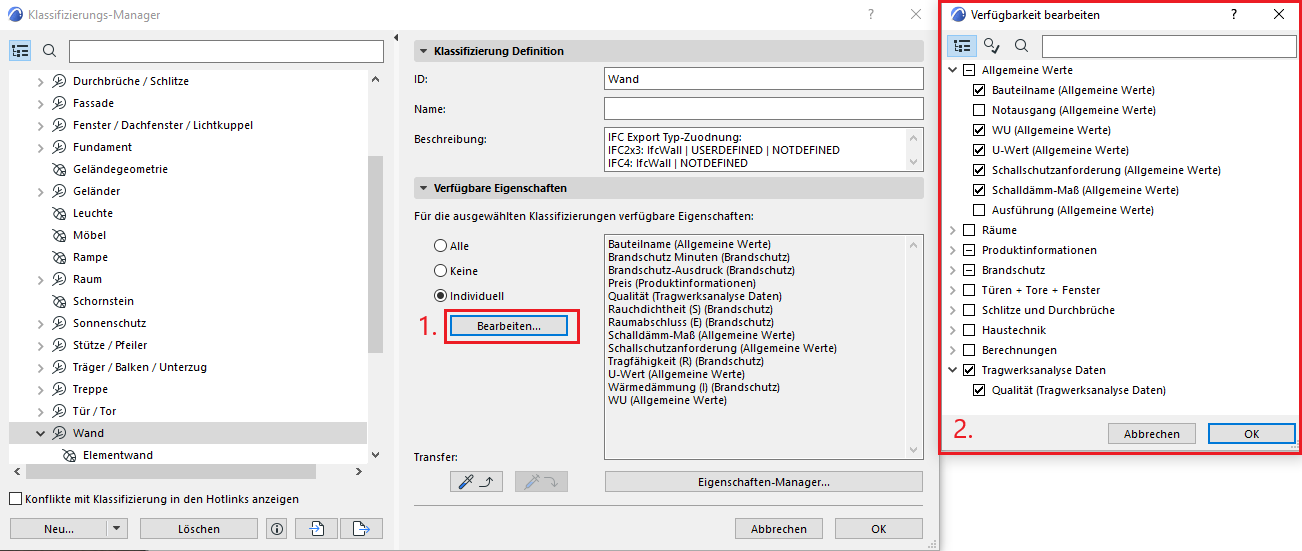Image resolution: width=1302 pixels, height=551 pixels.
Task: Click the search magnifier in Klassifizierungs-Manager
Action: pyautogui.click(x=50, y=51)
